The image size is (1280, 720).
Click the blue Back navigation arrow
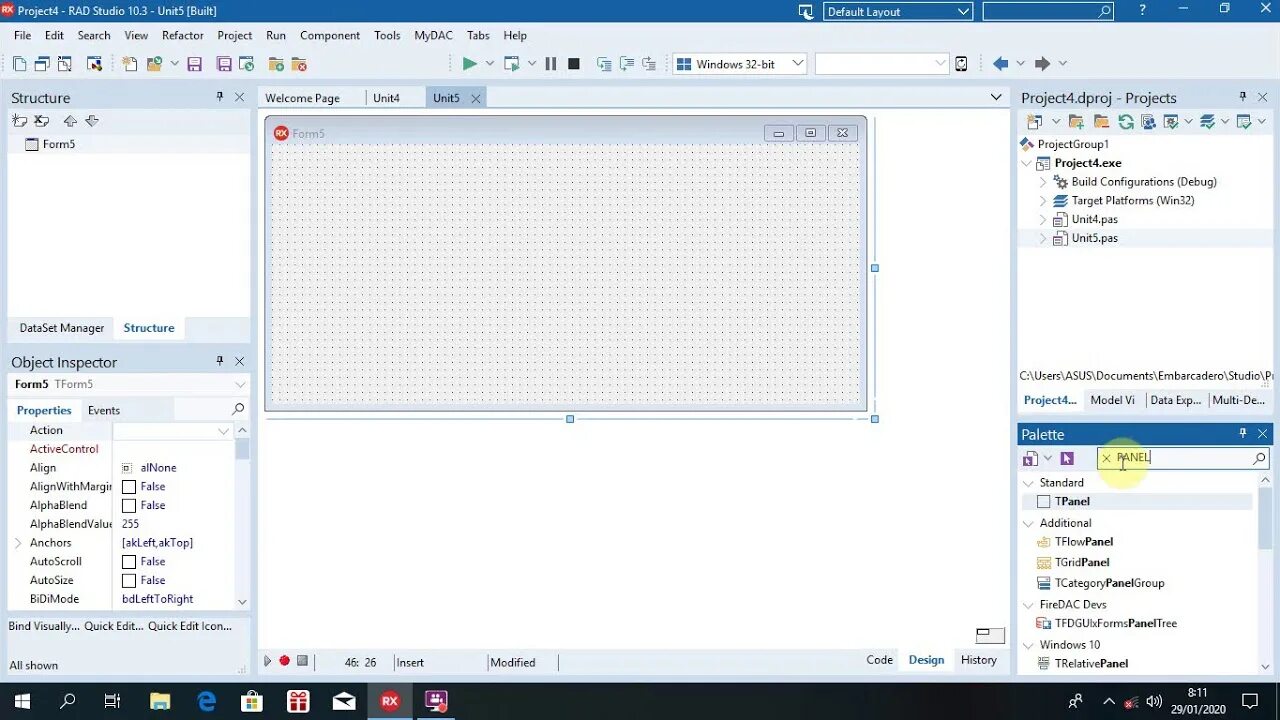(x=1000, y=64)
